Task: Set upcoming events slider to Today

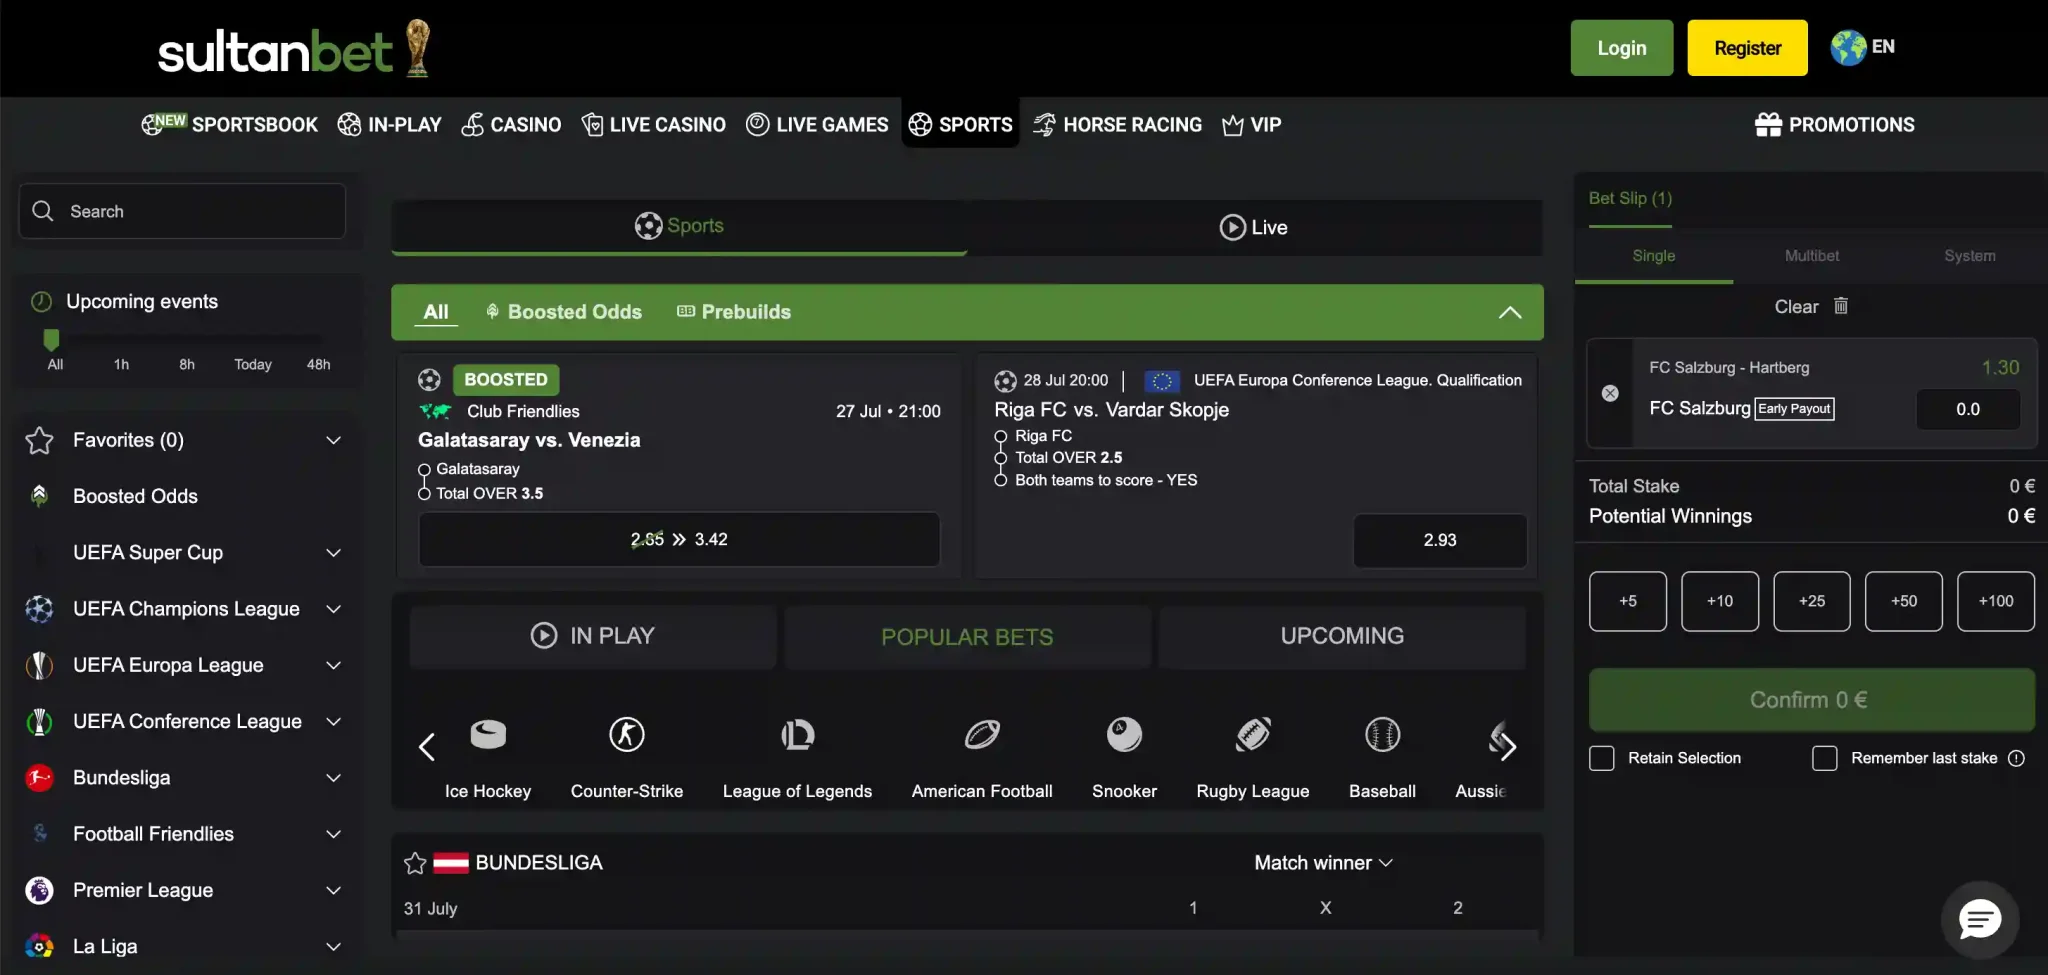Action: 253,364
